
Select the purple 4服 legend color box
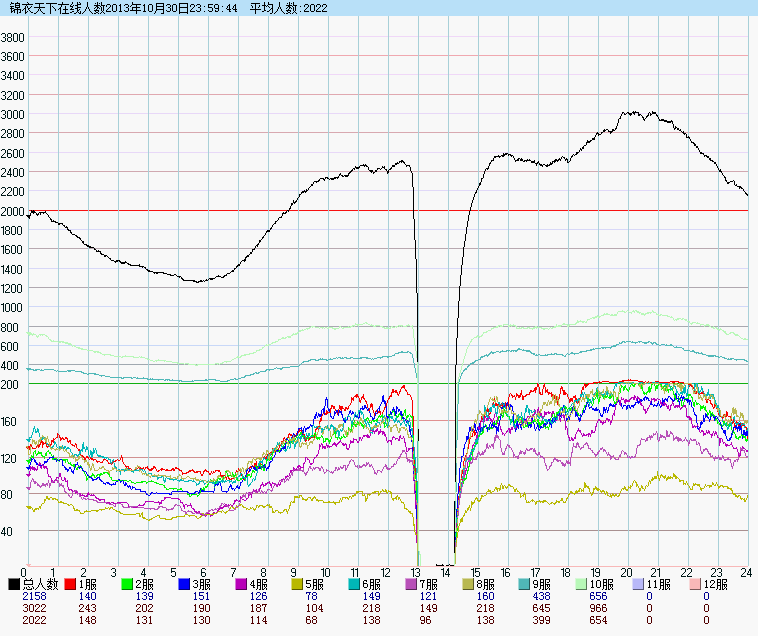(242, 583)
